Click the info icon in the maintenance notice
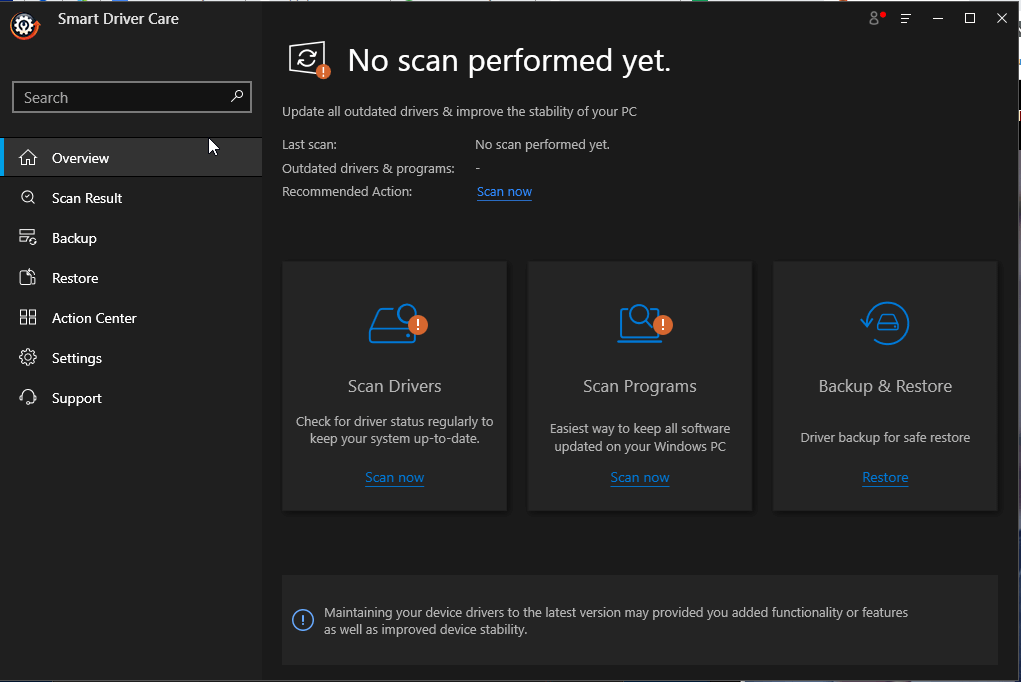 point(303,620)
